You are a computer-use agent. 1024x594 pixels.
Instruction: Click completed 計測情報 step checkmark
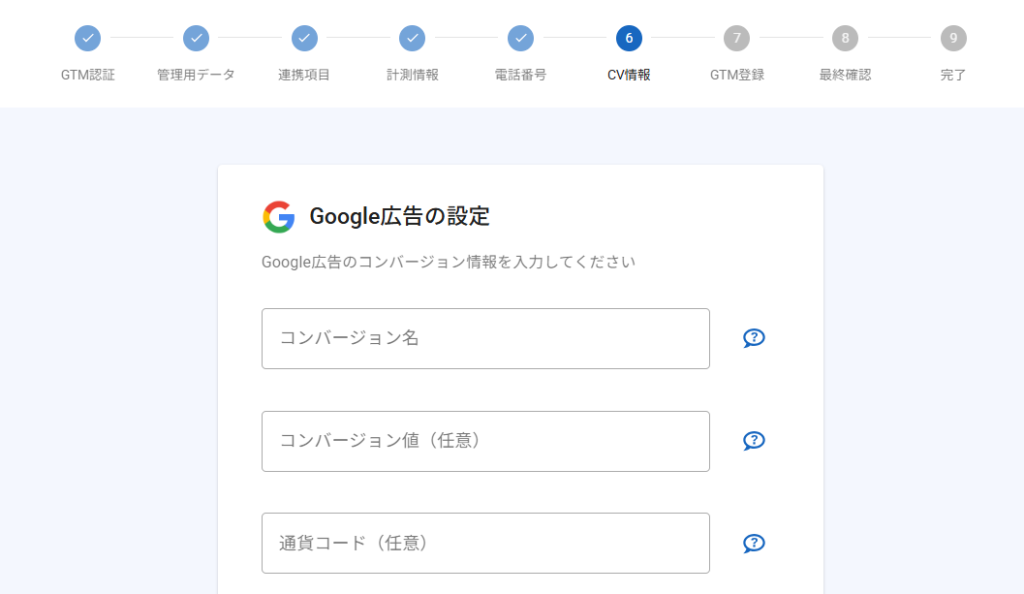(412, 39)
